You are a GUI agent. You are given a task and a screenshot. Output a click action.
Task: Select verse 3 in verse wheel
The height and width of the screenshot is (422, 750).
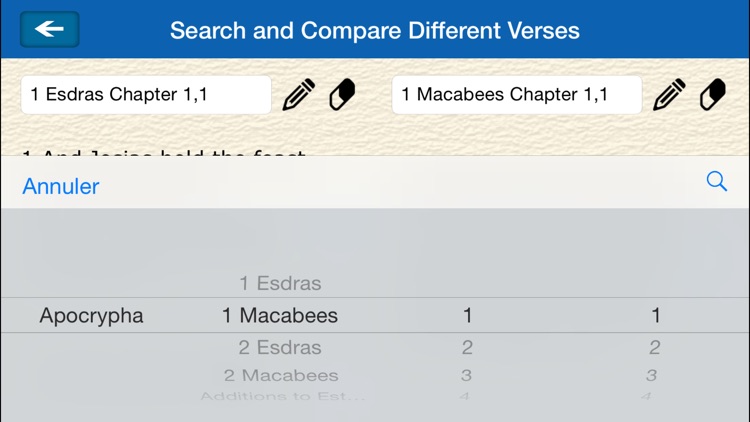[651, 375]
